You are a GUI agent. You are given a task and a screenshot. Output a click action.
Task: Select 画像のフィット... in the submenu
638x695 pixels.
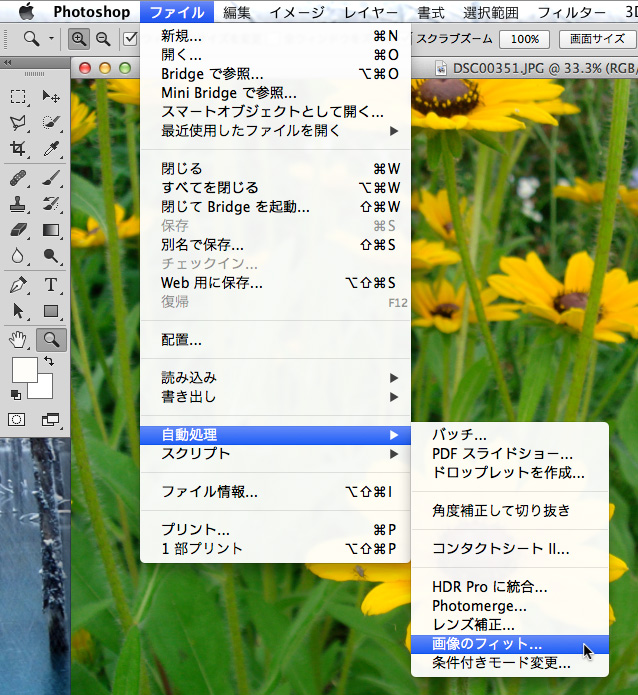[x=510, y=644]
